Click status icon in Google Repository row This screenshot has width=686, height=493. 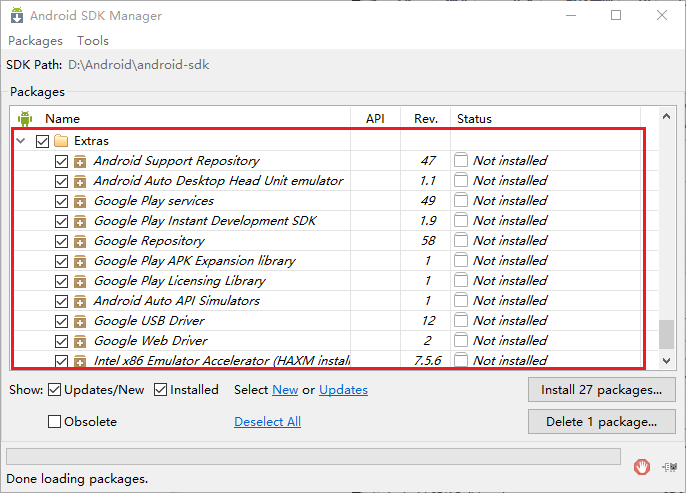(461, 240)
